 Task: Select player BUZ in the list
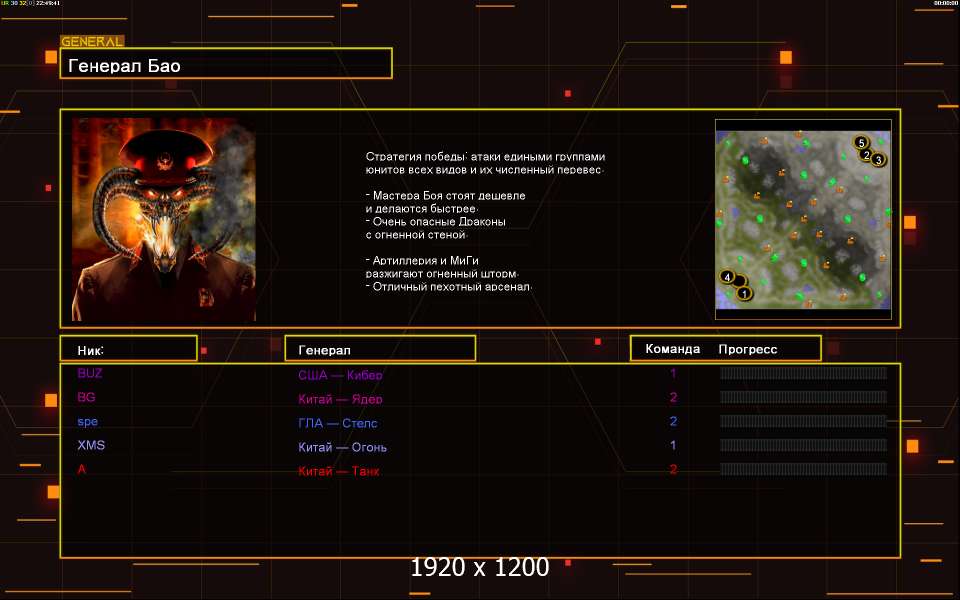(90, 373)
